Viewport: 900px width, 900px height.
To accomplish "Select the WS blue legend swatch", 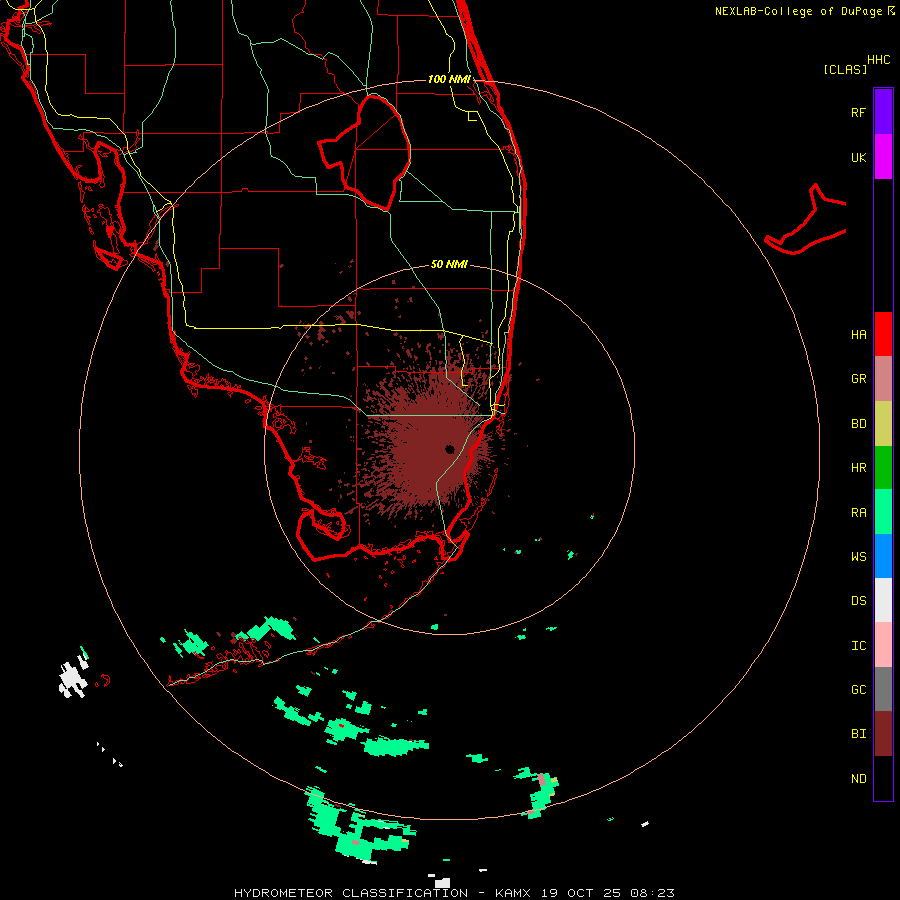I will click(x=883, y=556).
